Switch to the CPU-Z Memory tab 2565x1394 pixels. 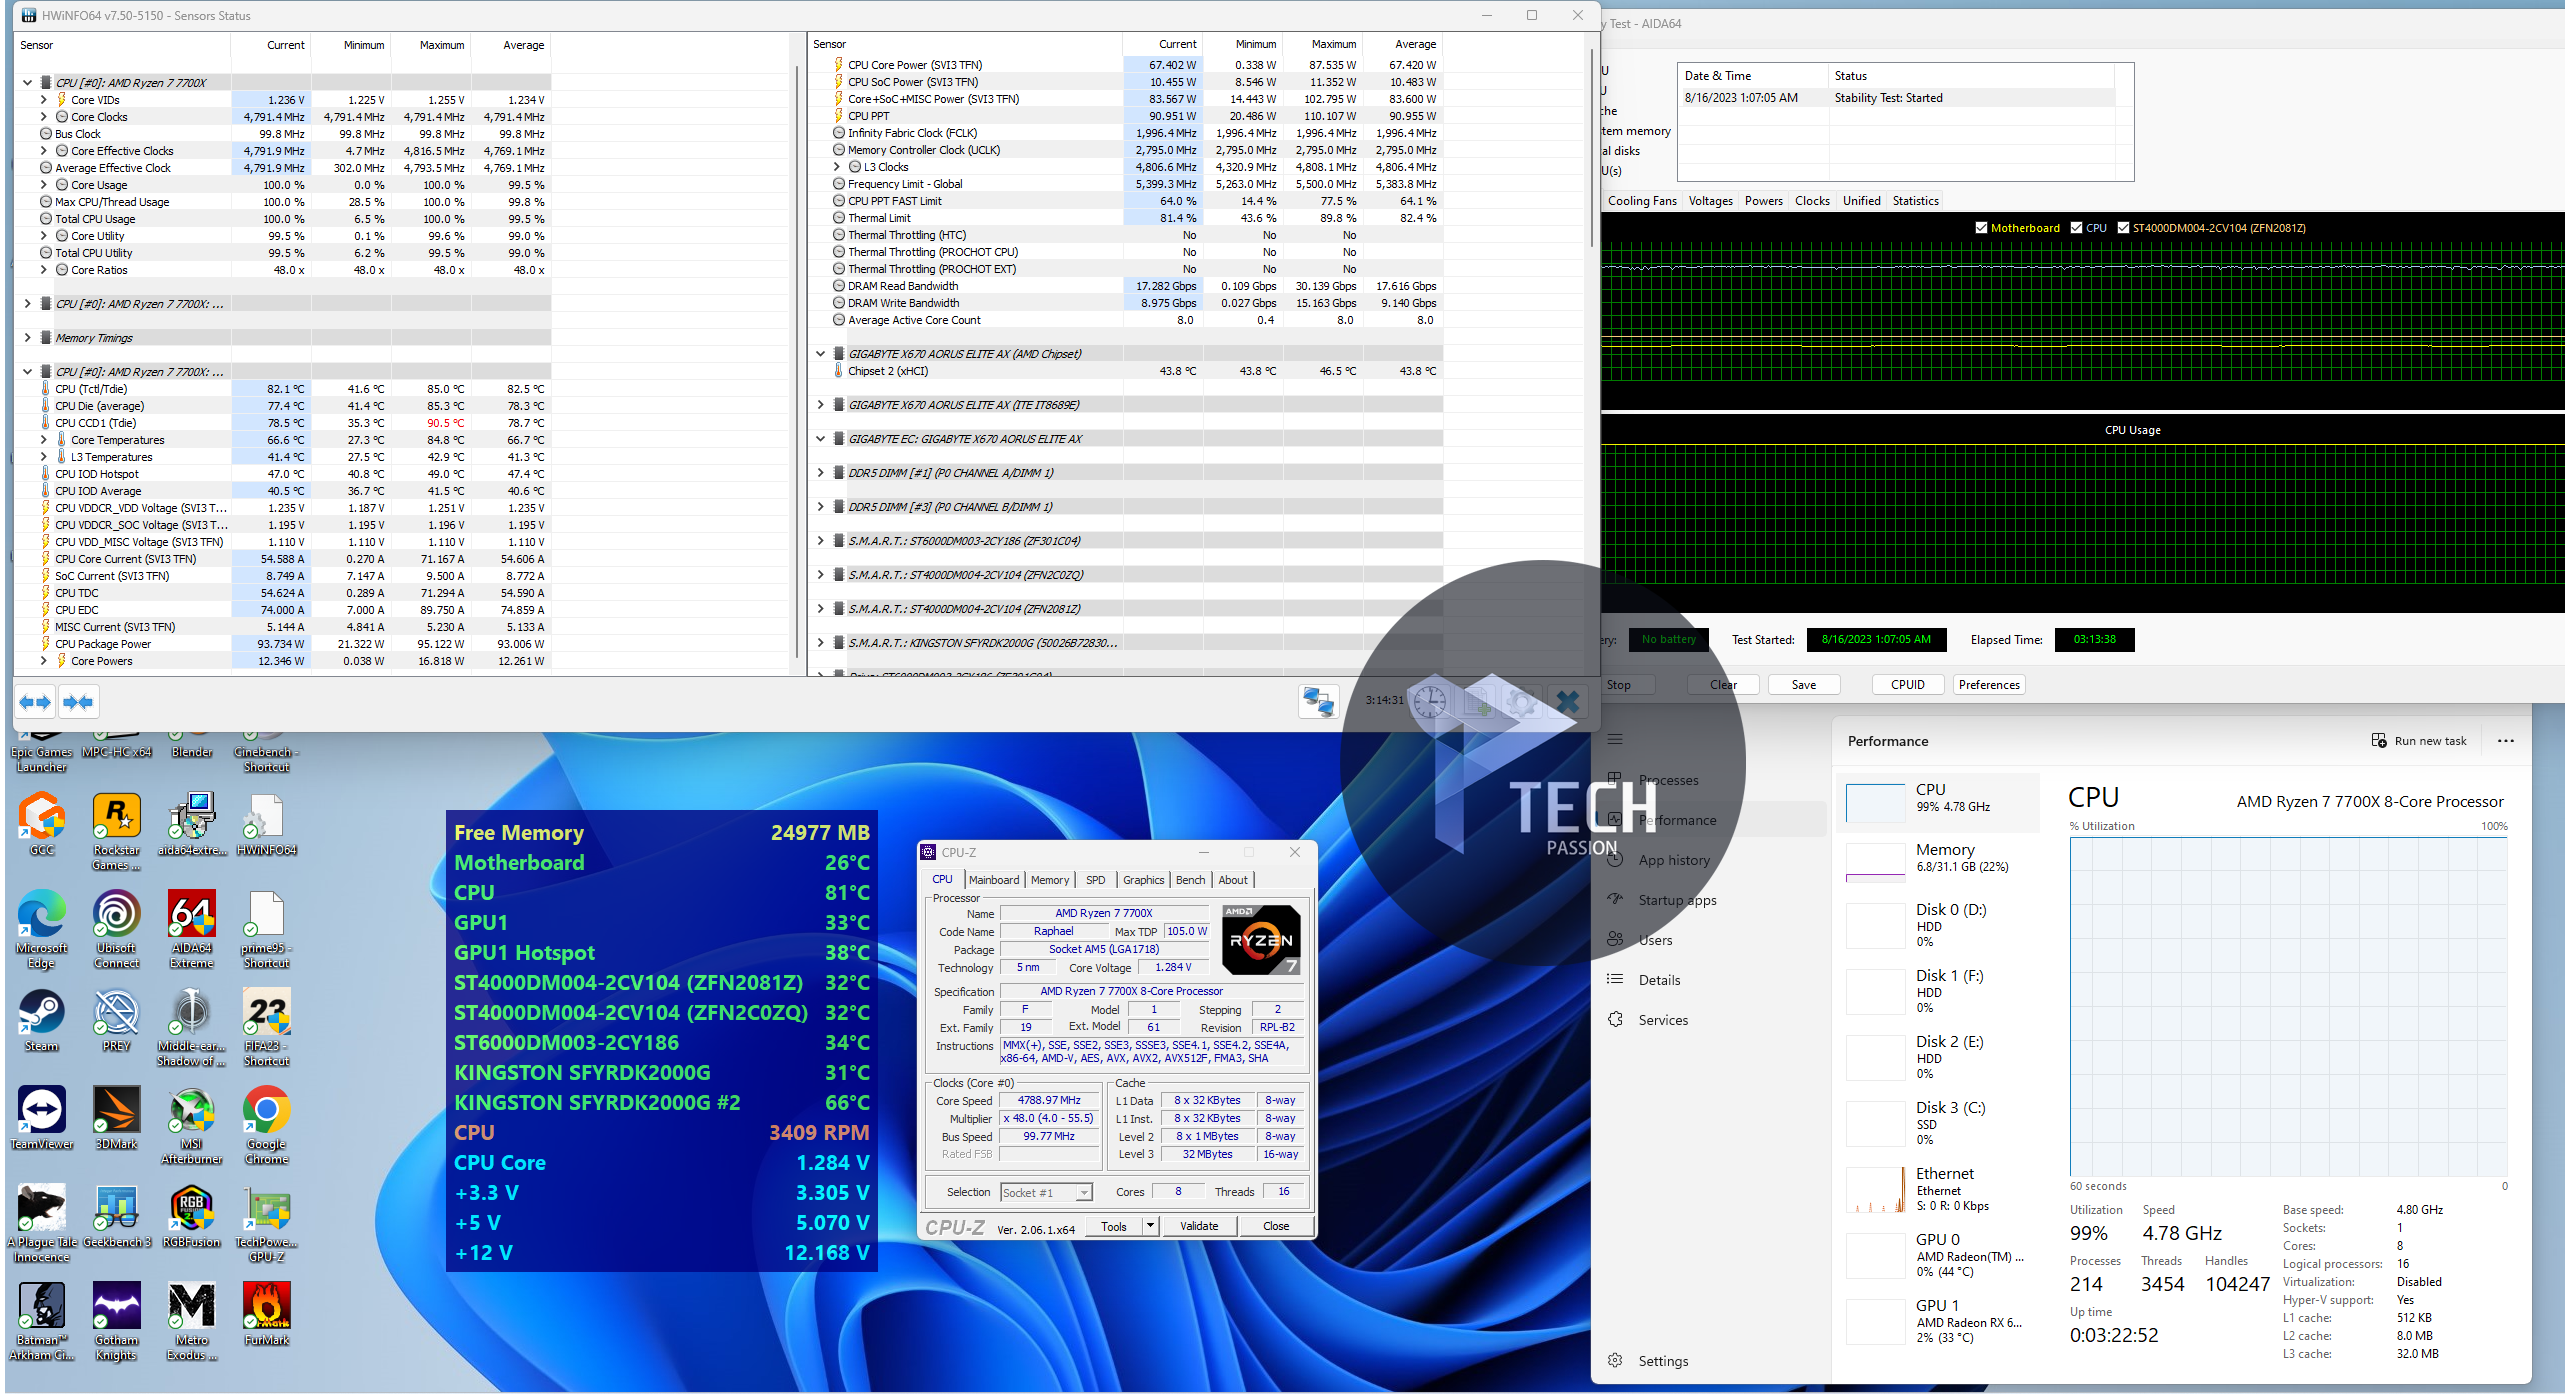[1050, 880]
